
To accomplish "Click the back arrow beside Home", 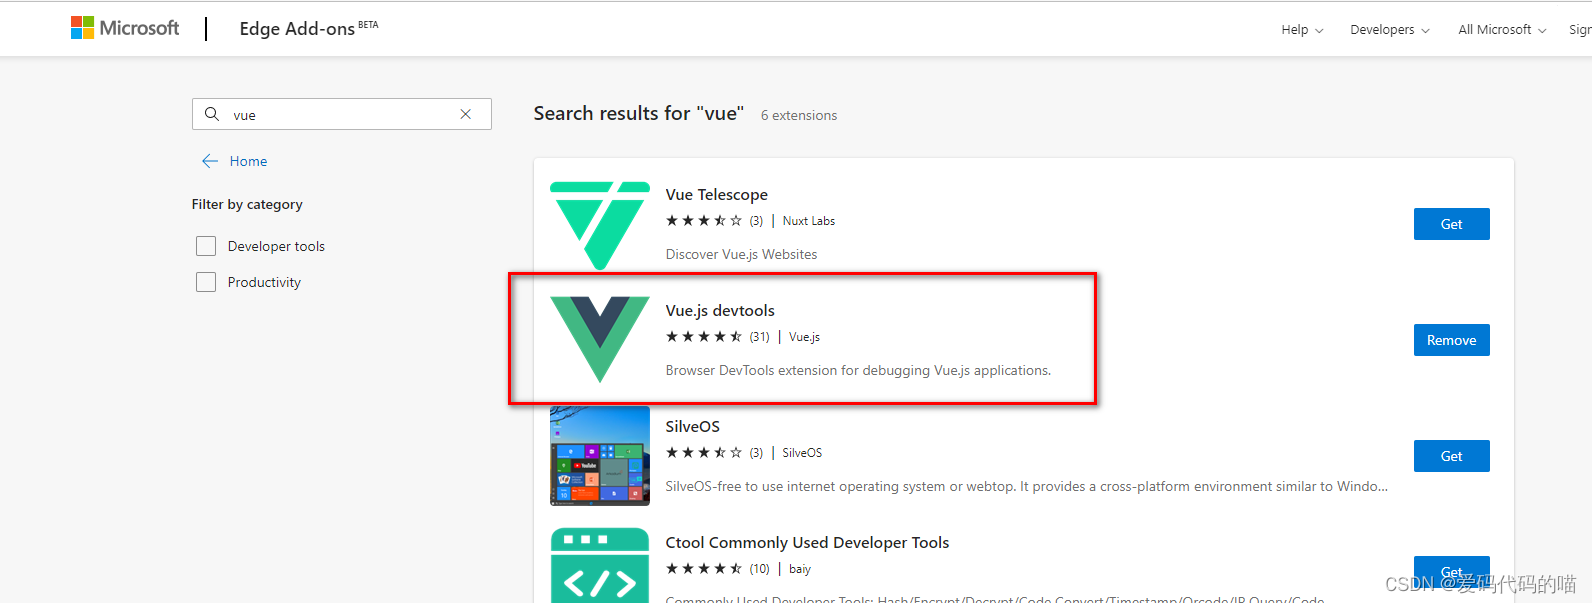I will (x=210, y=161).
